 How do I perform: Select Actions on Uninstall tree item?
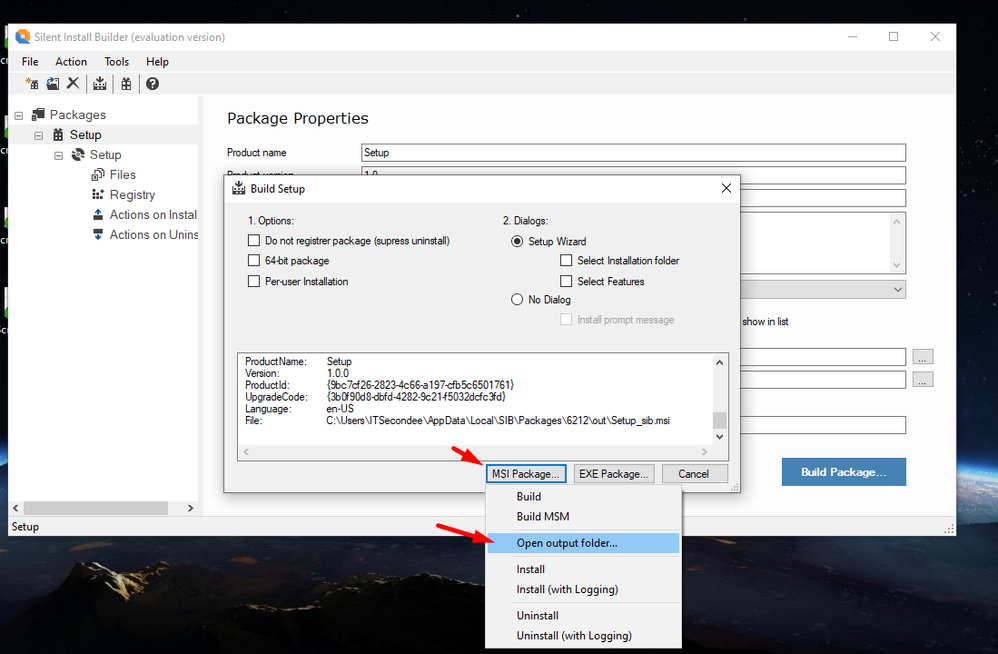(x=153, y=235)
